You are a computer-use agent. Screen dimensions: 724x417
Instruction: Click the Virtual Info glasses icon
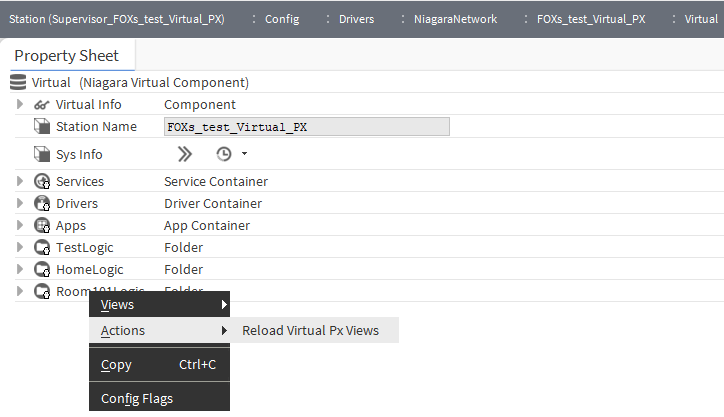click(42, 104)
